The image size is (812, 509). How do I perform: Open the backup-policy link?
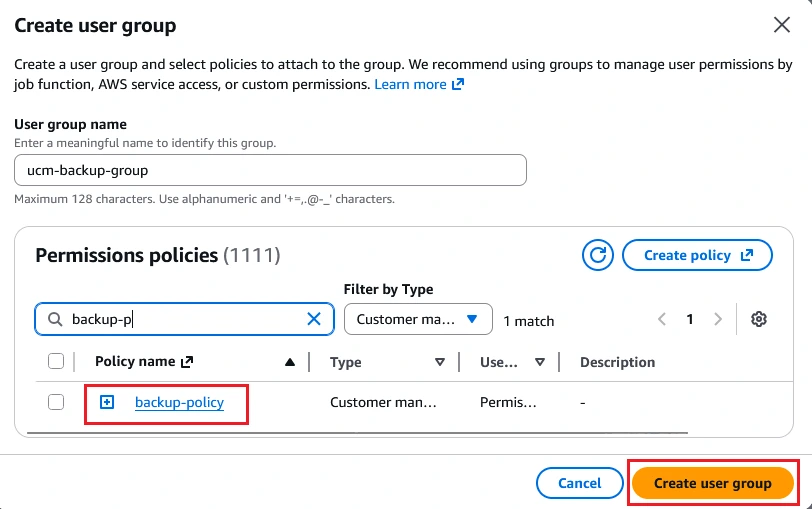pos(179,402)
